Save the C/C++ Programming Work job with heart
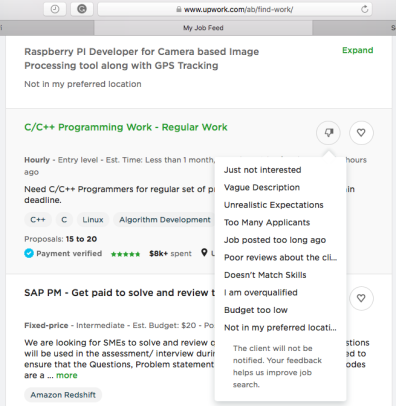This screenshot has width=396, height=406. (x=361, y=133)
